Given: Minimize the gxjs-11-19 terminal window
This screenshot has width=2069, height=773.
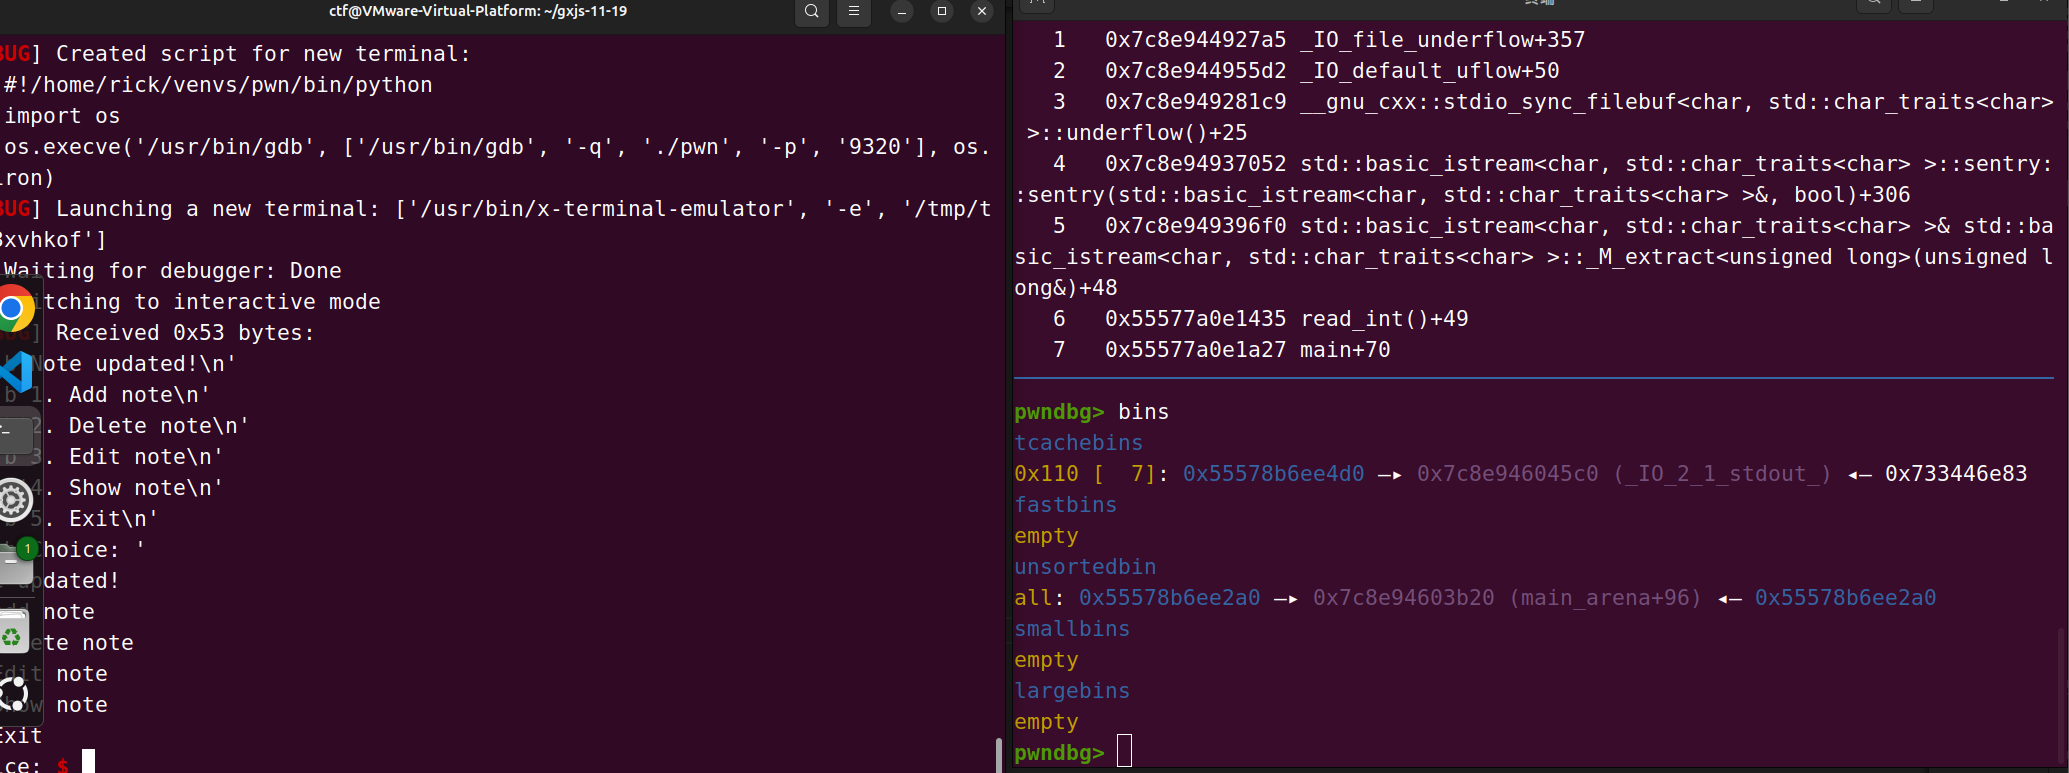Looking at the screenshot, I should coord(902,12).
